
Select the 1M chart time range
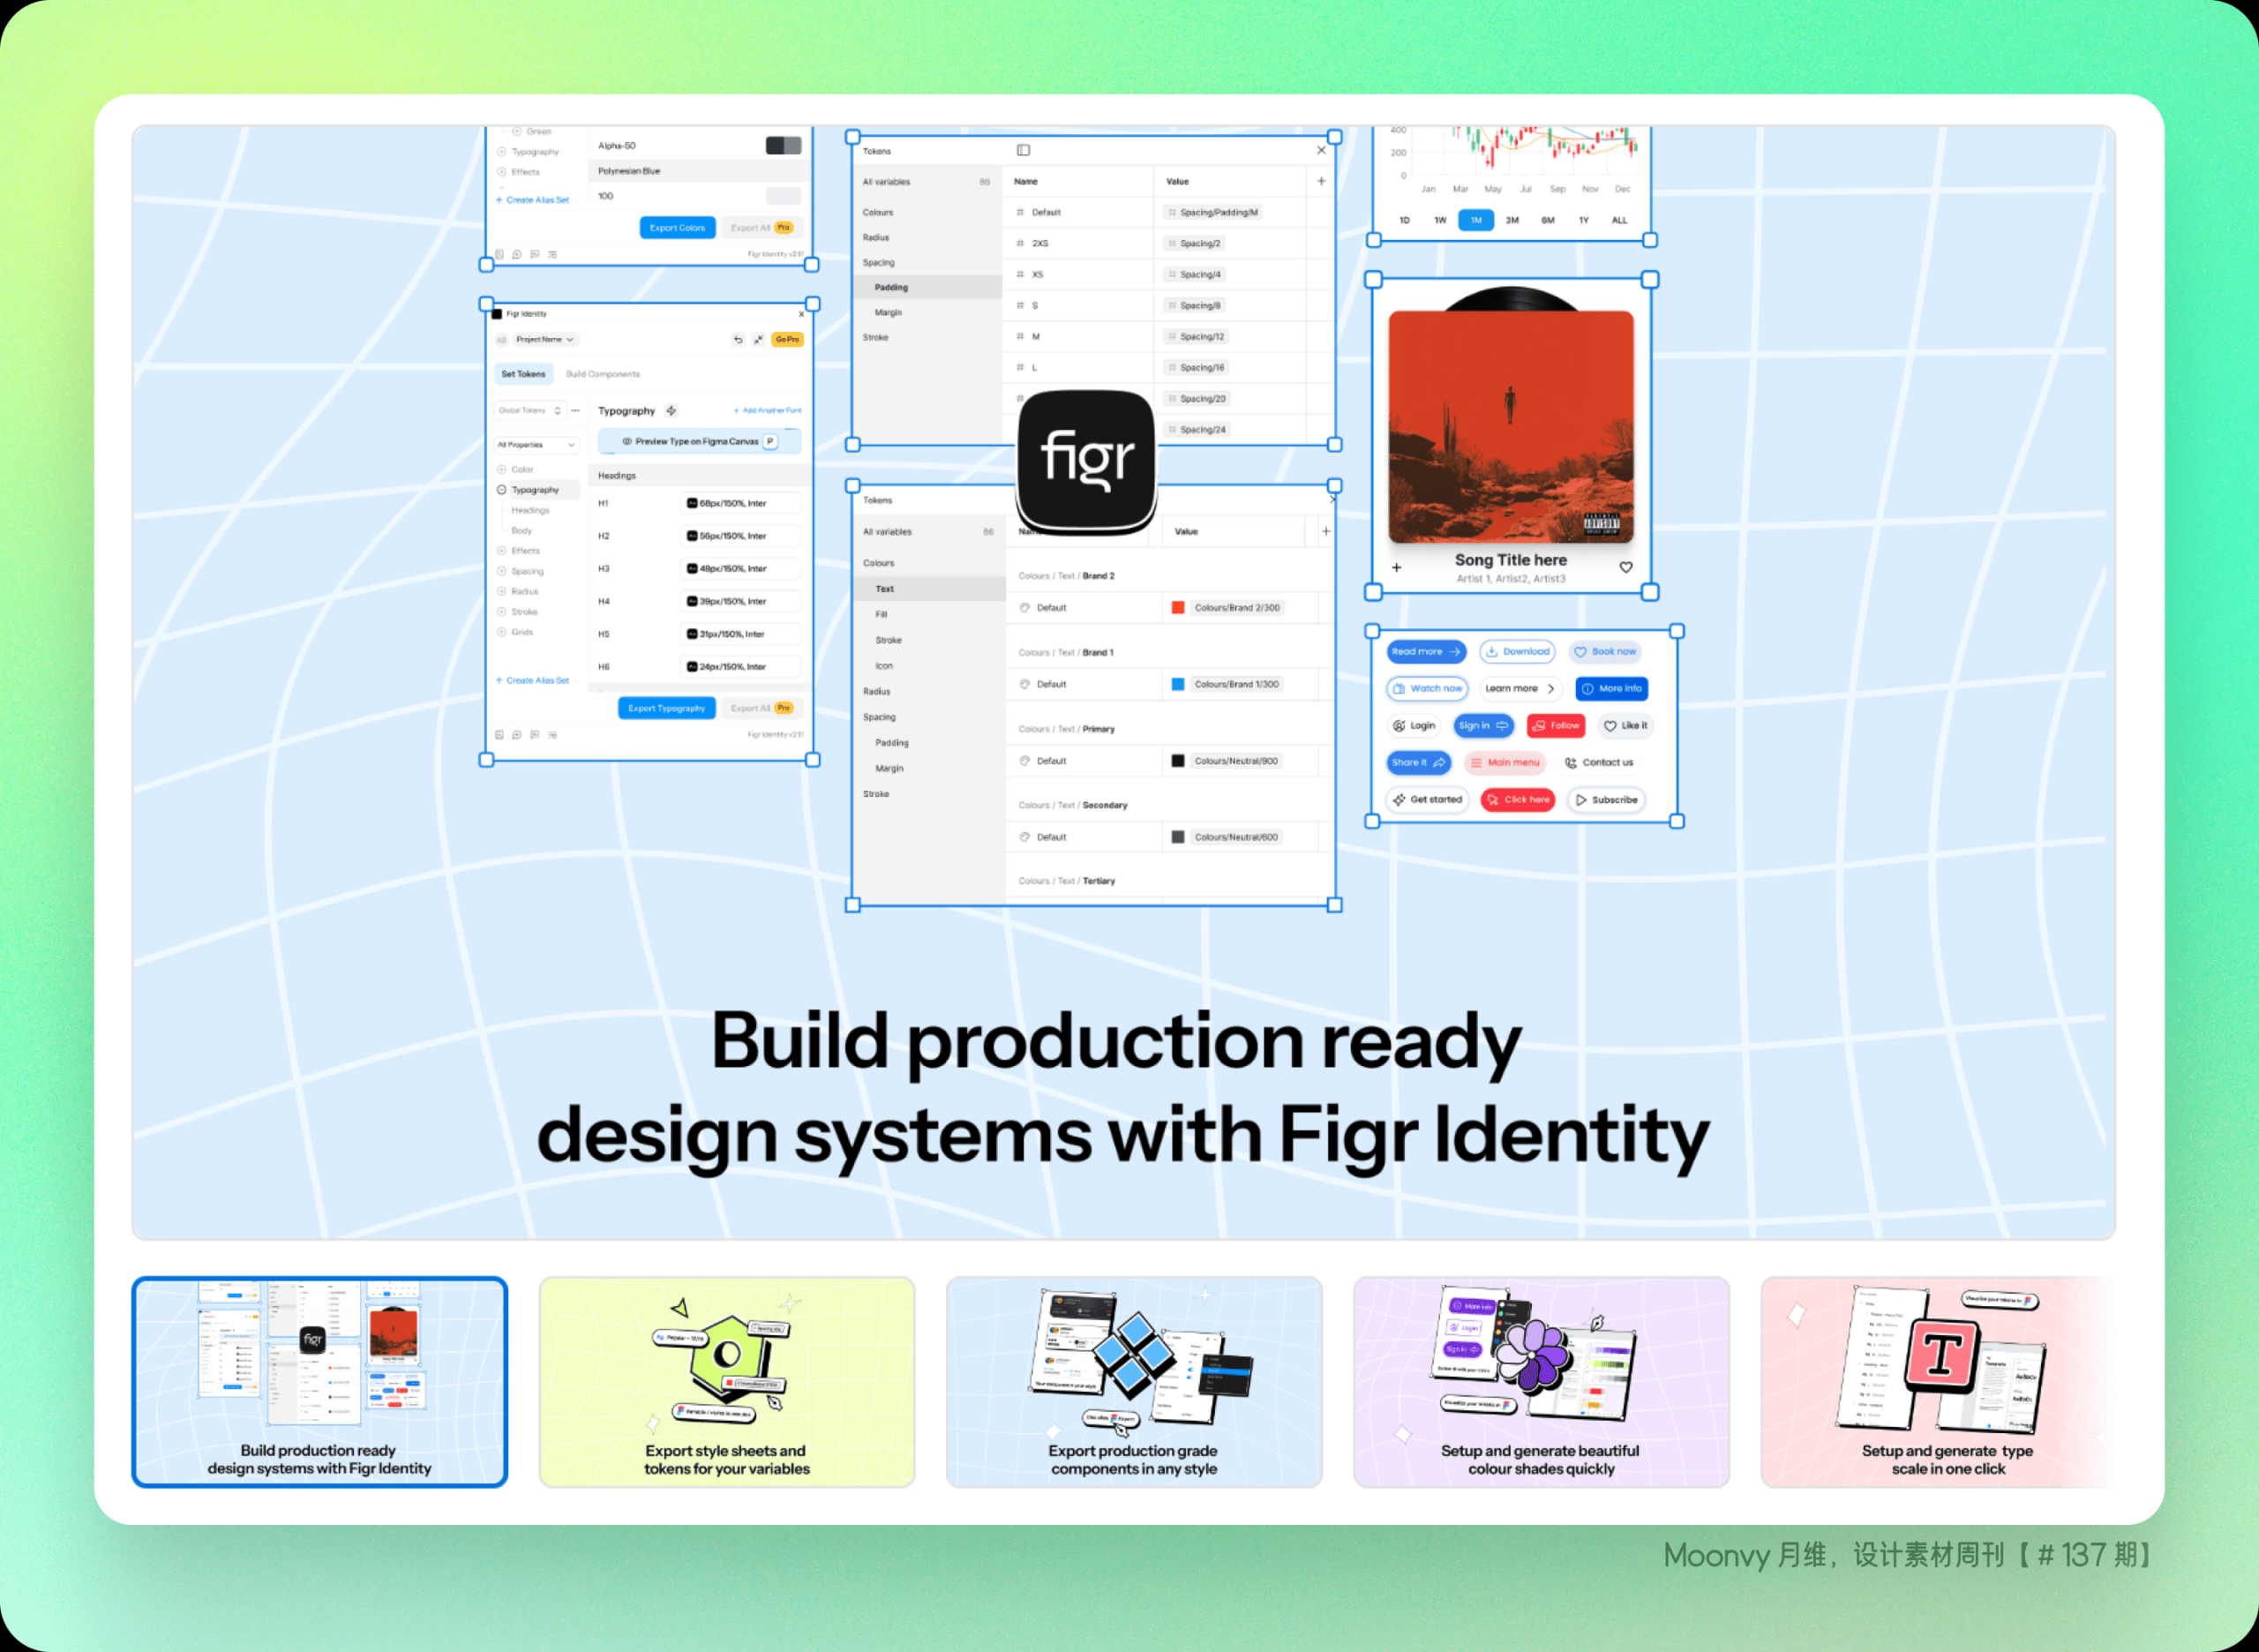tap(1476, 220)
